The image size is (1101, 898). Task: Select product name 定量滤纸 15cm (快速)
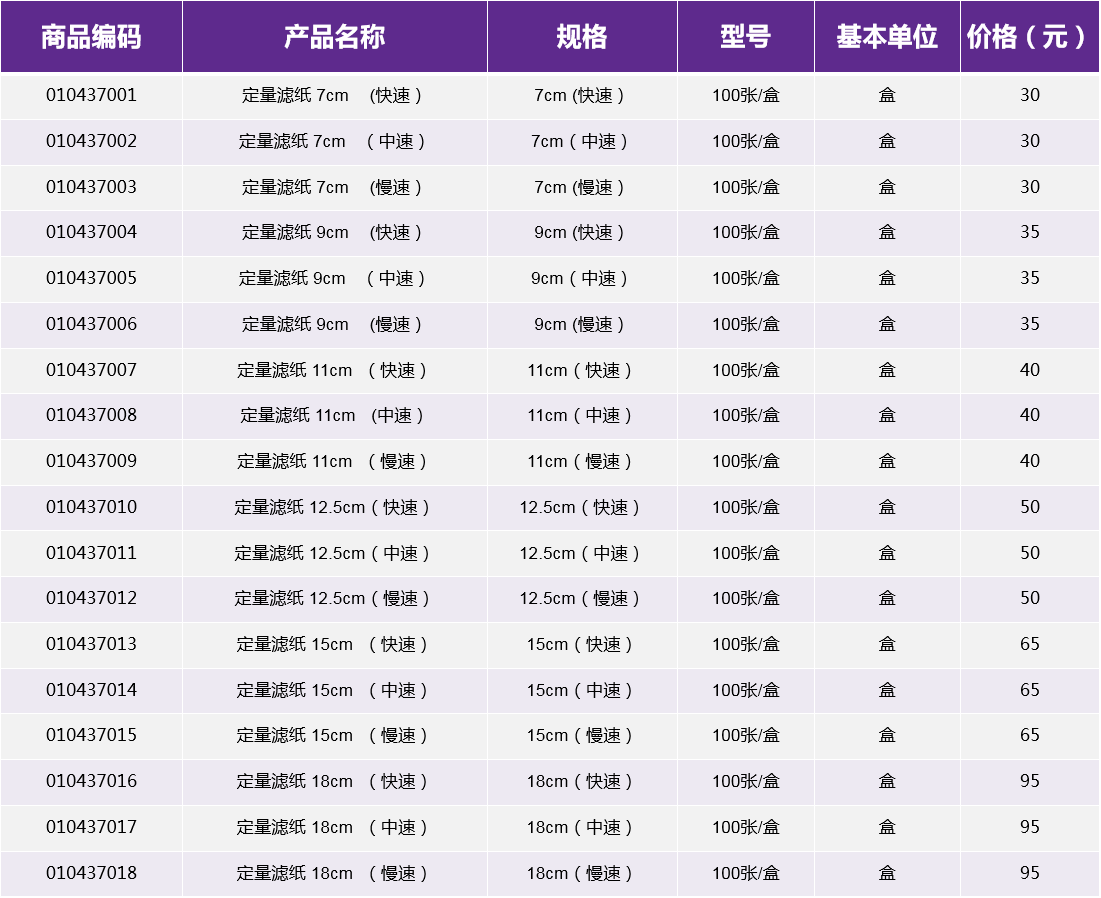(332, 644)
